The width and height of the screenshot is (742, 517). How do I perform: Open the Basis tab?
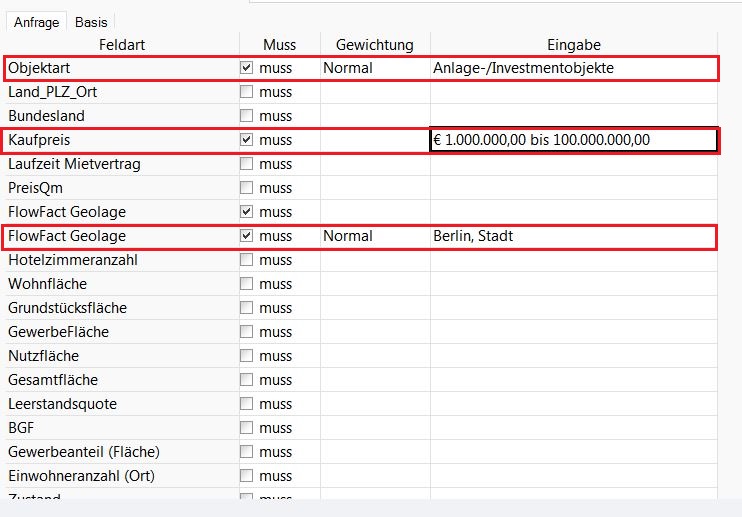pos(91,22)
